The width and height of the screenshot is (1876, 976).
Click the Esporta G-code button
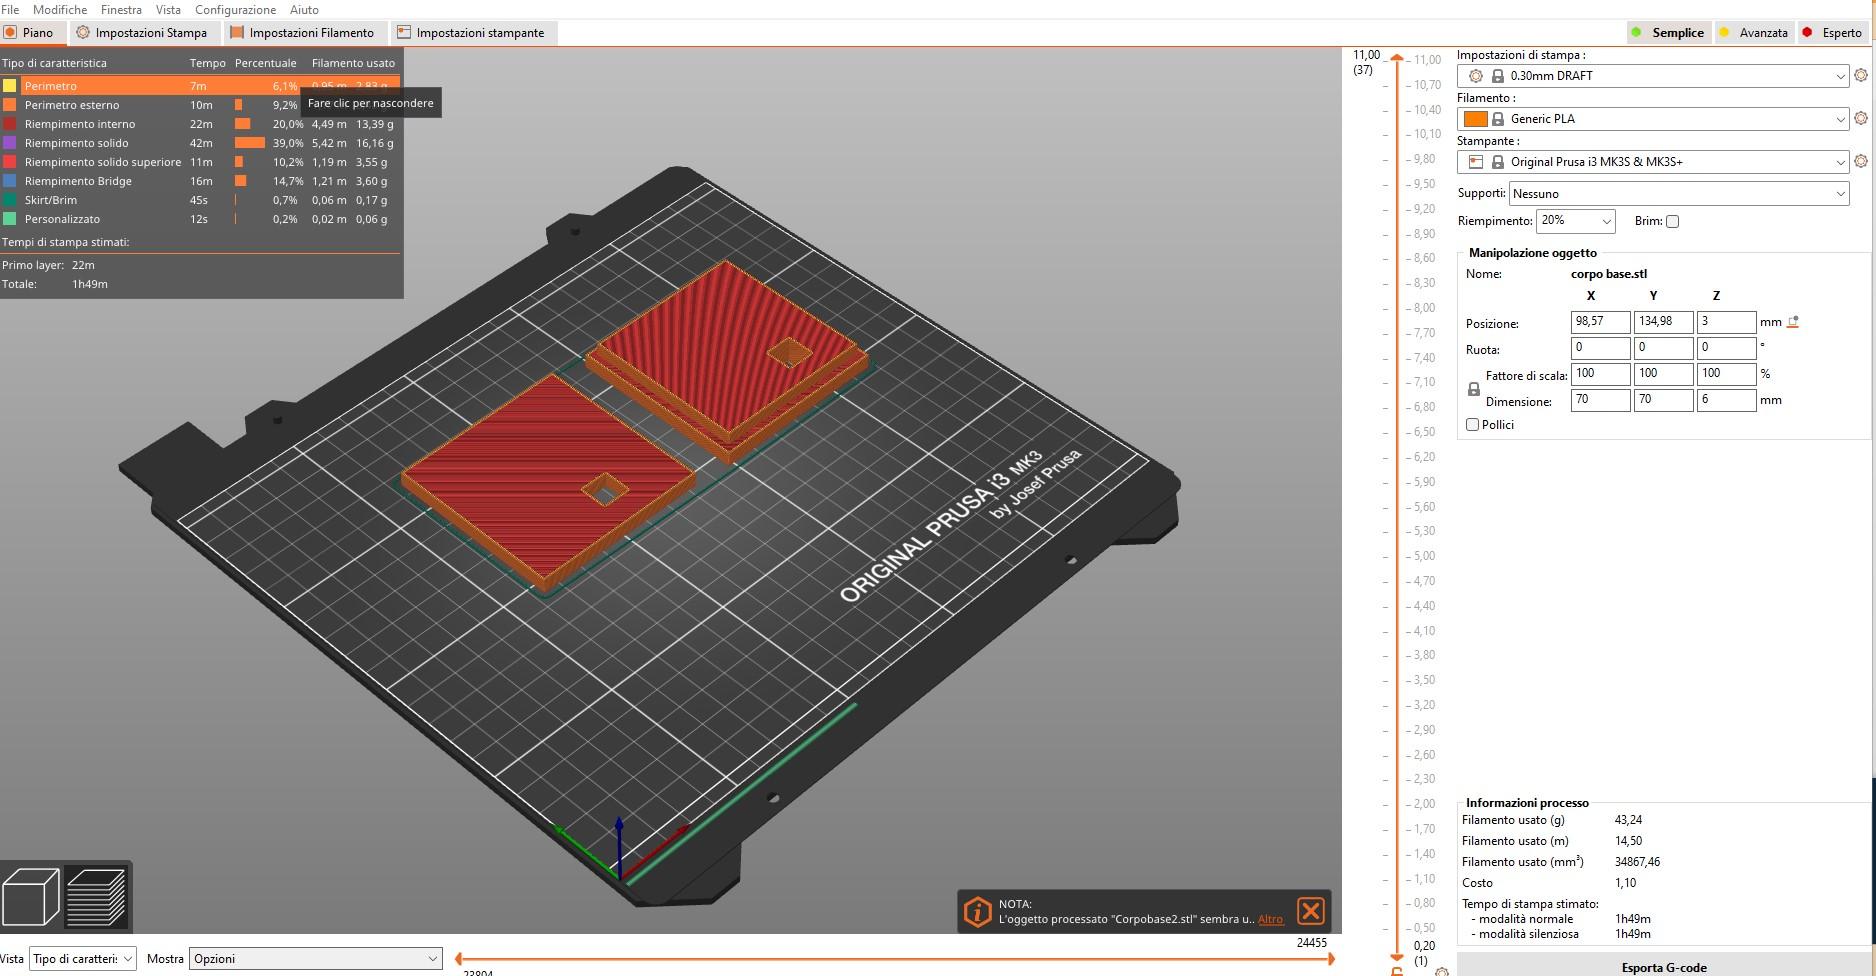coord(1664,966)
